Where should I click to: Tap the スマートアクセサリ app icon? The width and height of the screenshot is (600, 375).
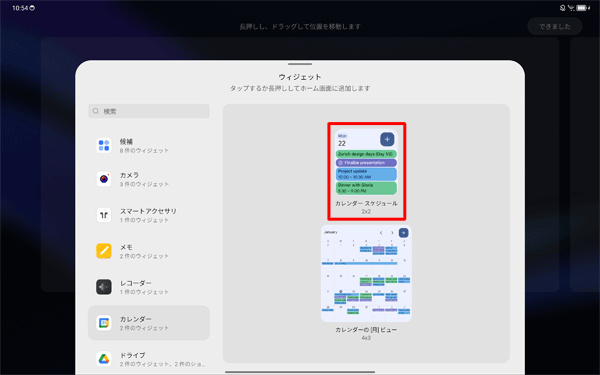point(104,215)
